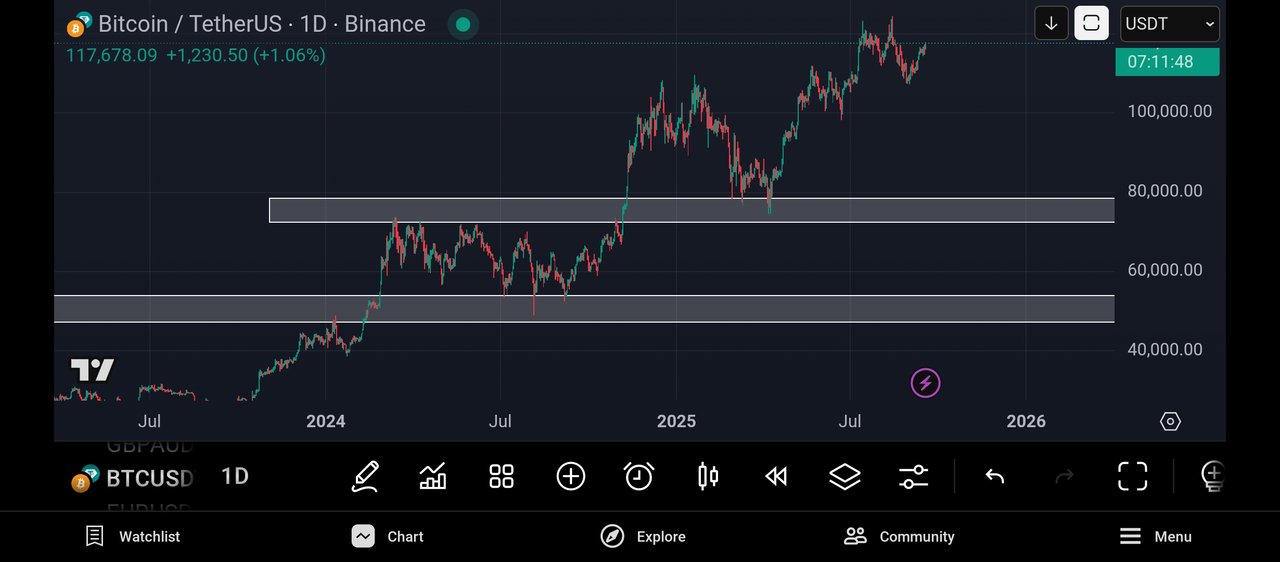This screenshot has height=562, width=1280.
Task: Select the pencil drawing tool
Action: (x=365, y=476)
